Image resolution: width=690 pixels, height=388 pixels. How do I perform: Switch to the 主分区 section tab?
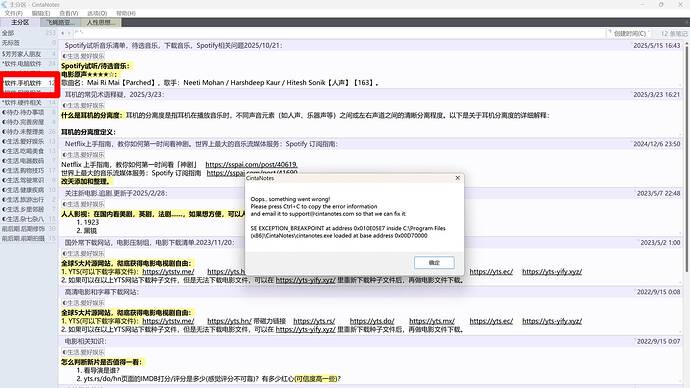(x=20, y=22)
